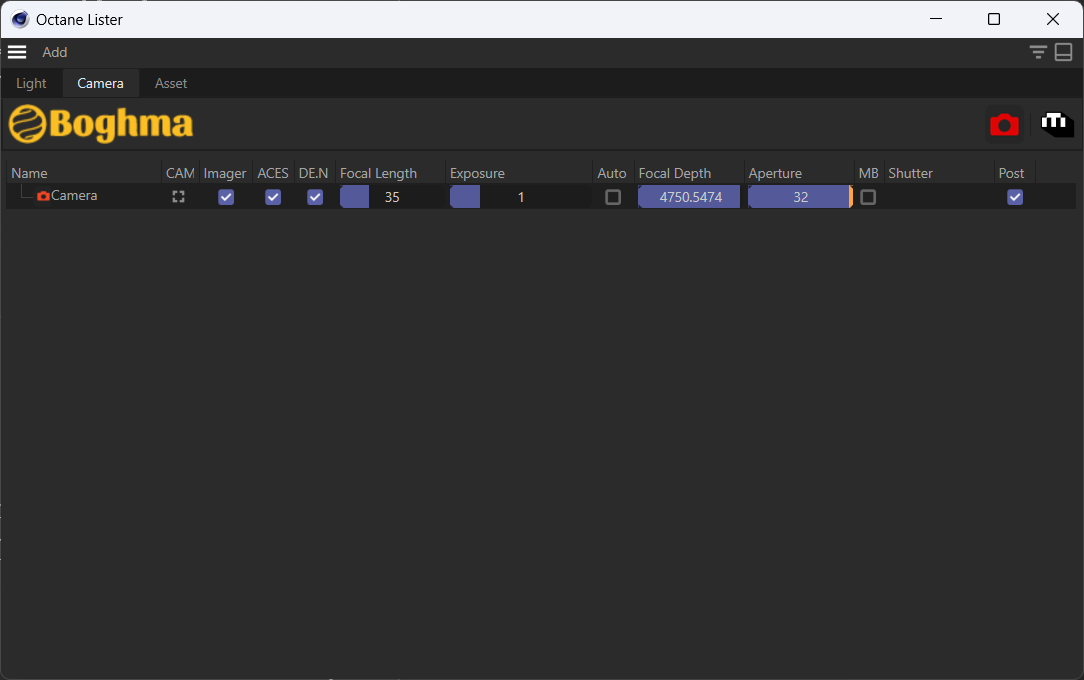
Task: Click the Boghma logo
Action: [101, 124]
